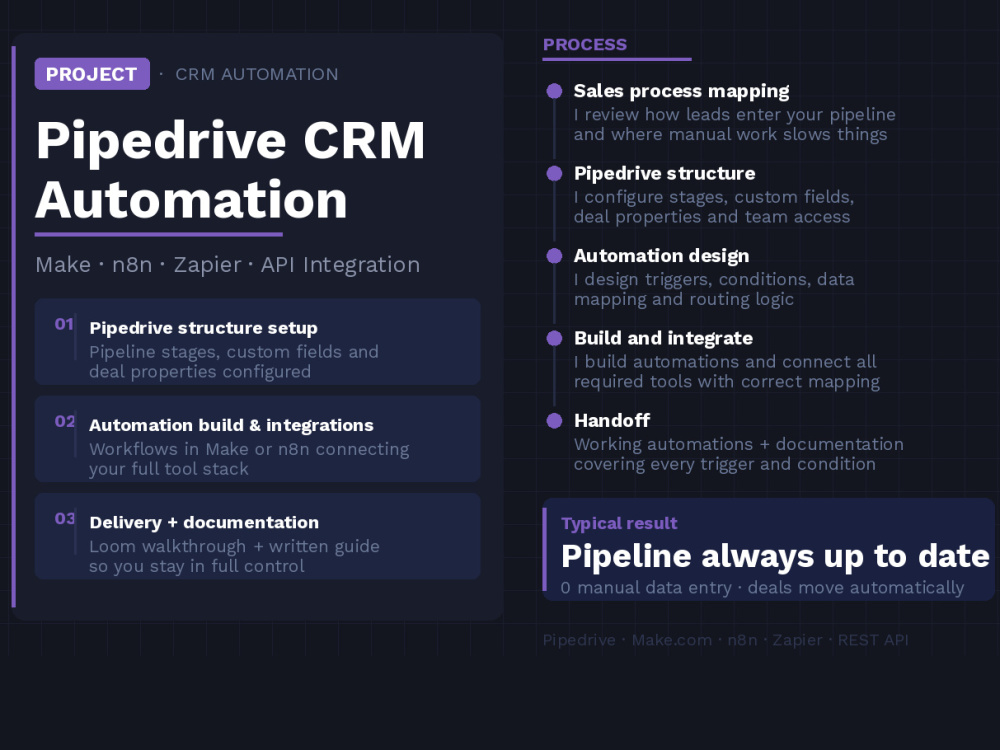Click the Build and integrate bullet dot

tap(554, 338)
